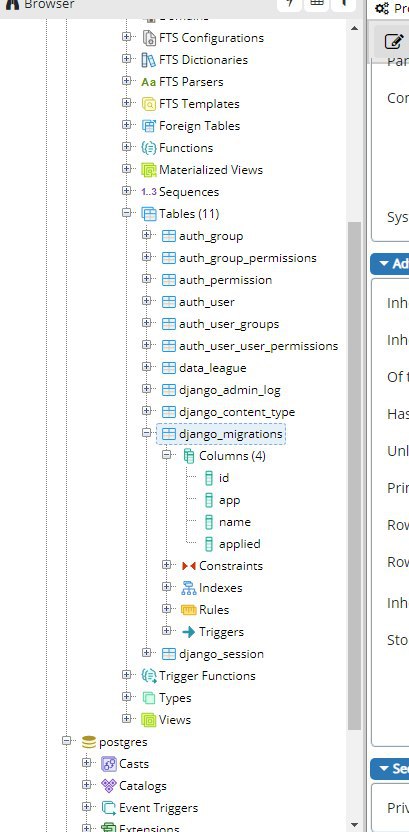Expand the Constraints node
Viewport: 409px width, 832px height.
(x=167, y=565)
